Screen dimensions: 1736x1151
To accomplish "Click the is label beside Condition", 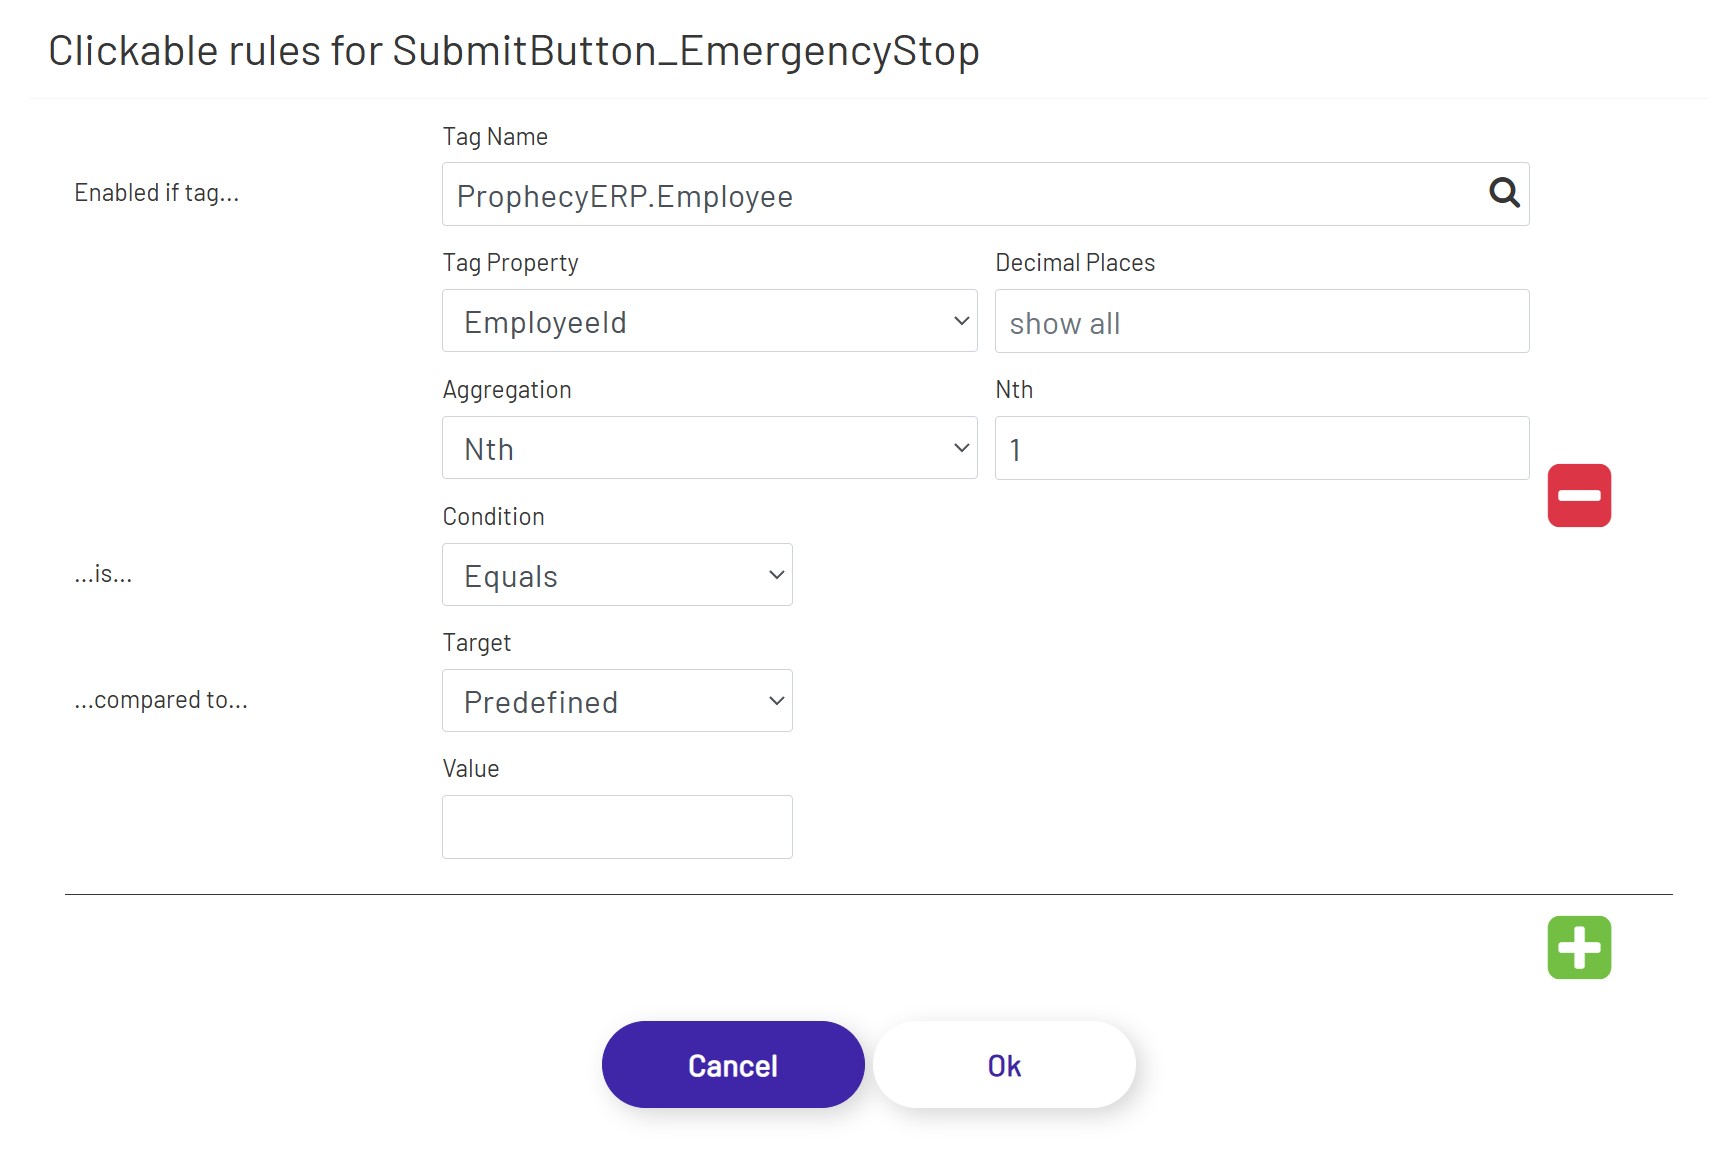I will pos(103,574).
